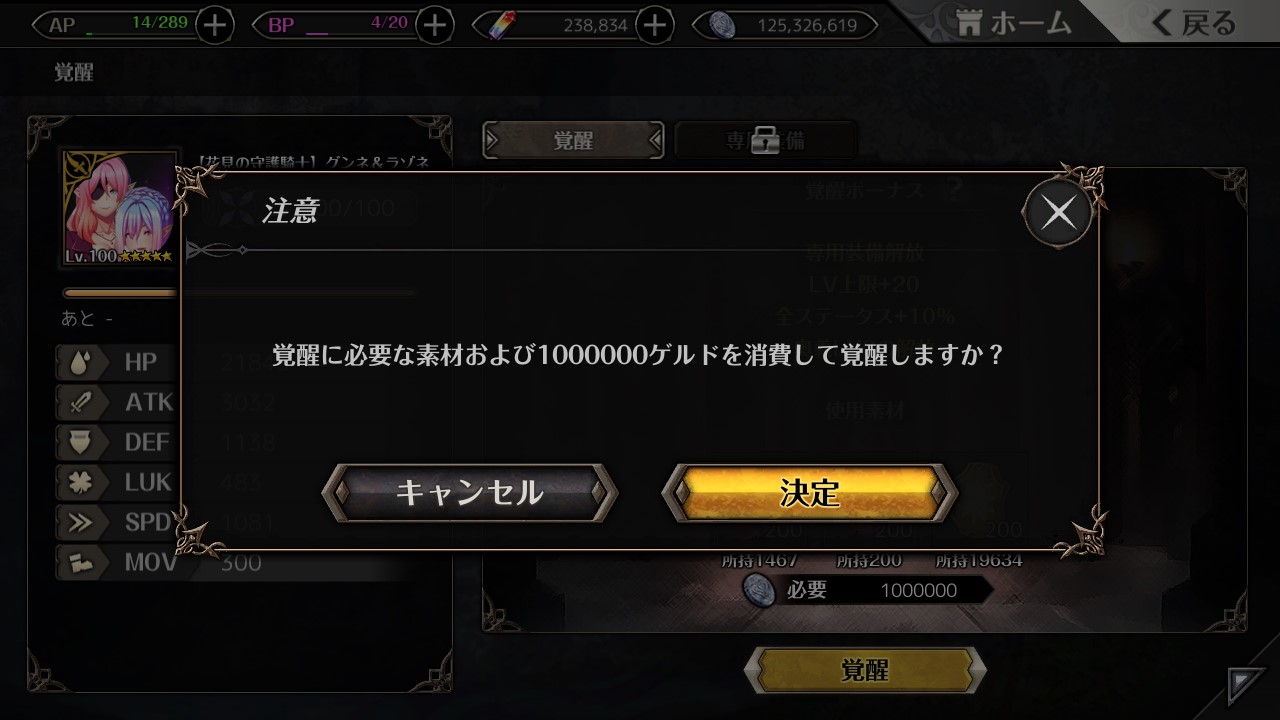Open the locked 専用装備 tab
Screen dimensions: 1280x720
coord(766,140)
